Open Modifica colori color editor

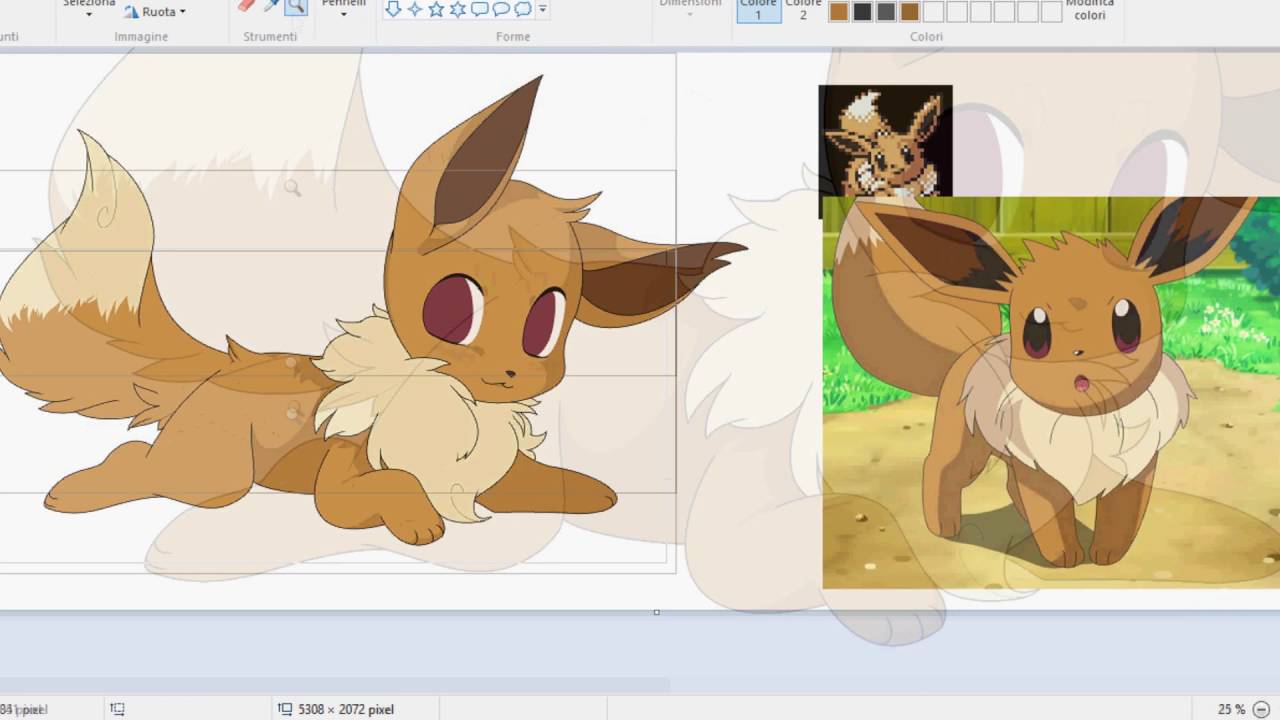(x=1089, y=10)
